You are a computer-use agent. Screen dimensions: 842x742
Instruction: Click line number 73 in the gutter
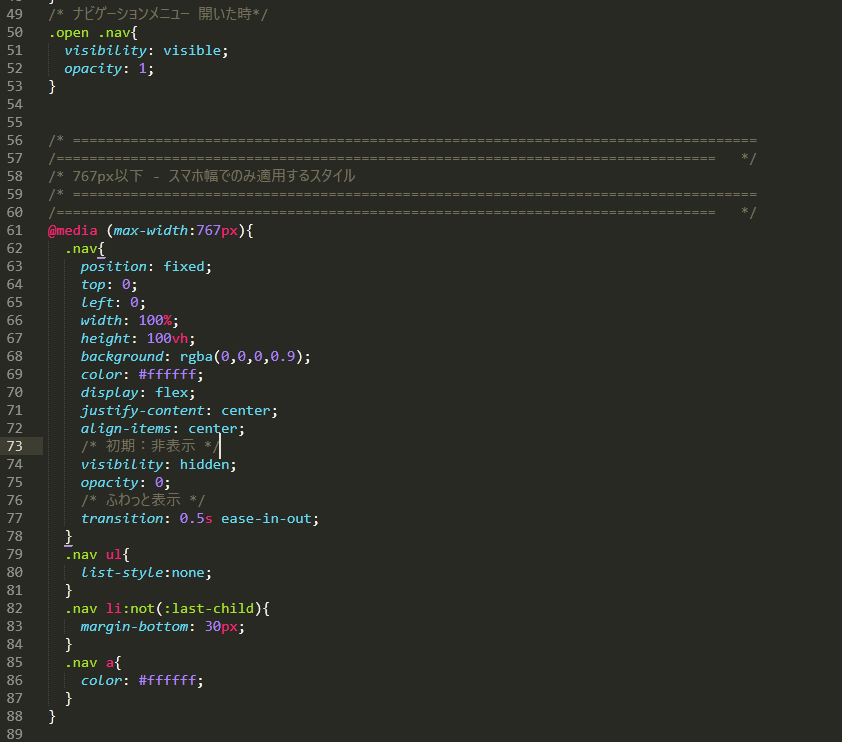tap(14, 446)
